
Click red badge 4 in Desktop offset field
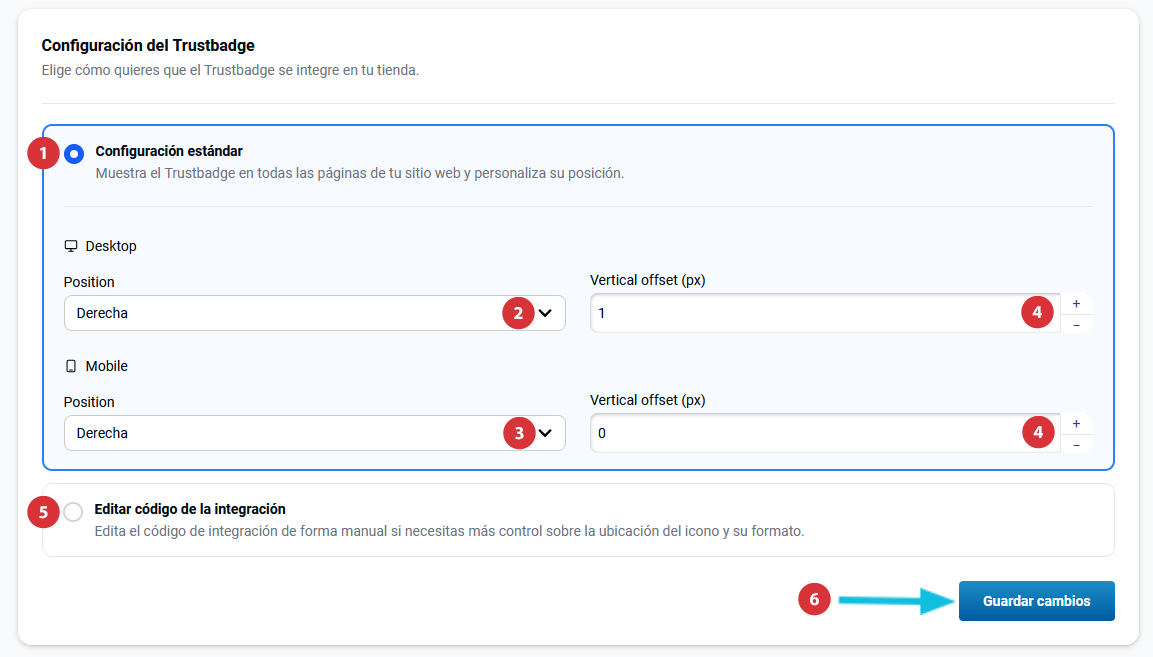(1038, 313)
